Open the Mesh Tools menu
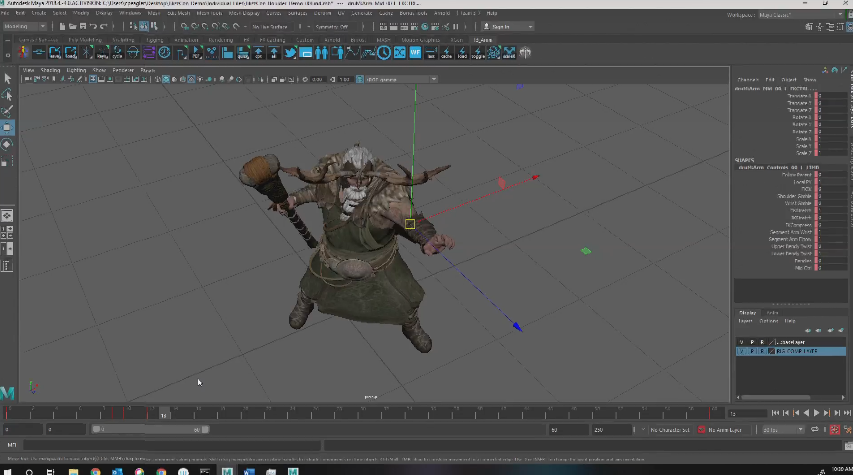This screenshot has width=853, height=475. click(209, 13)
